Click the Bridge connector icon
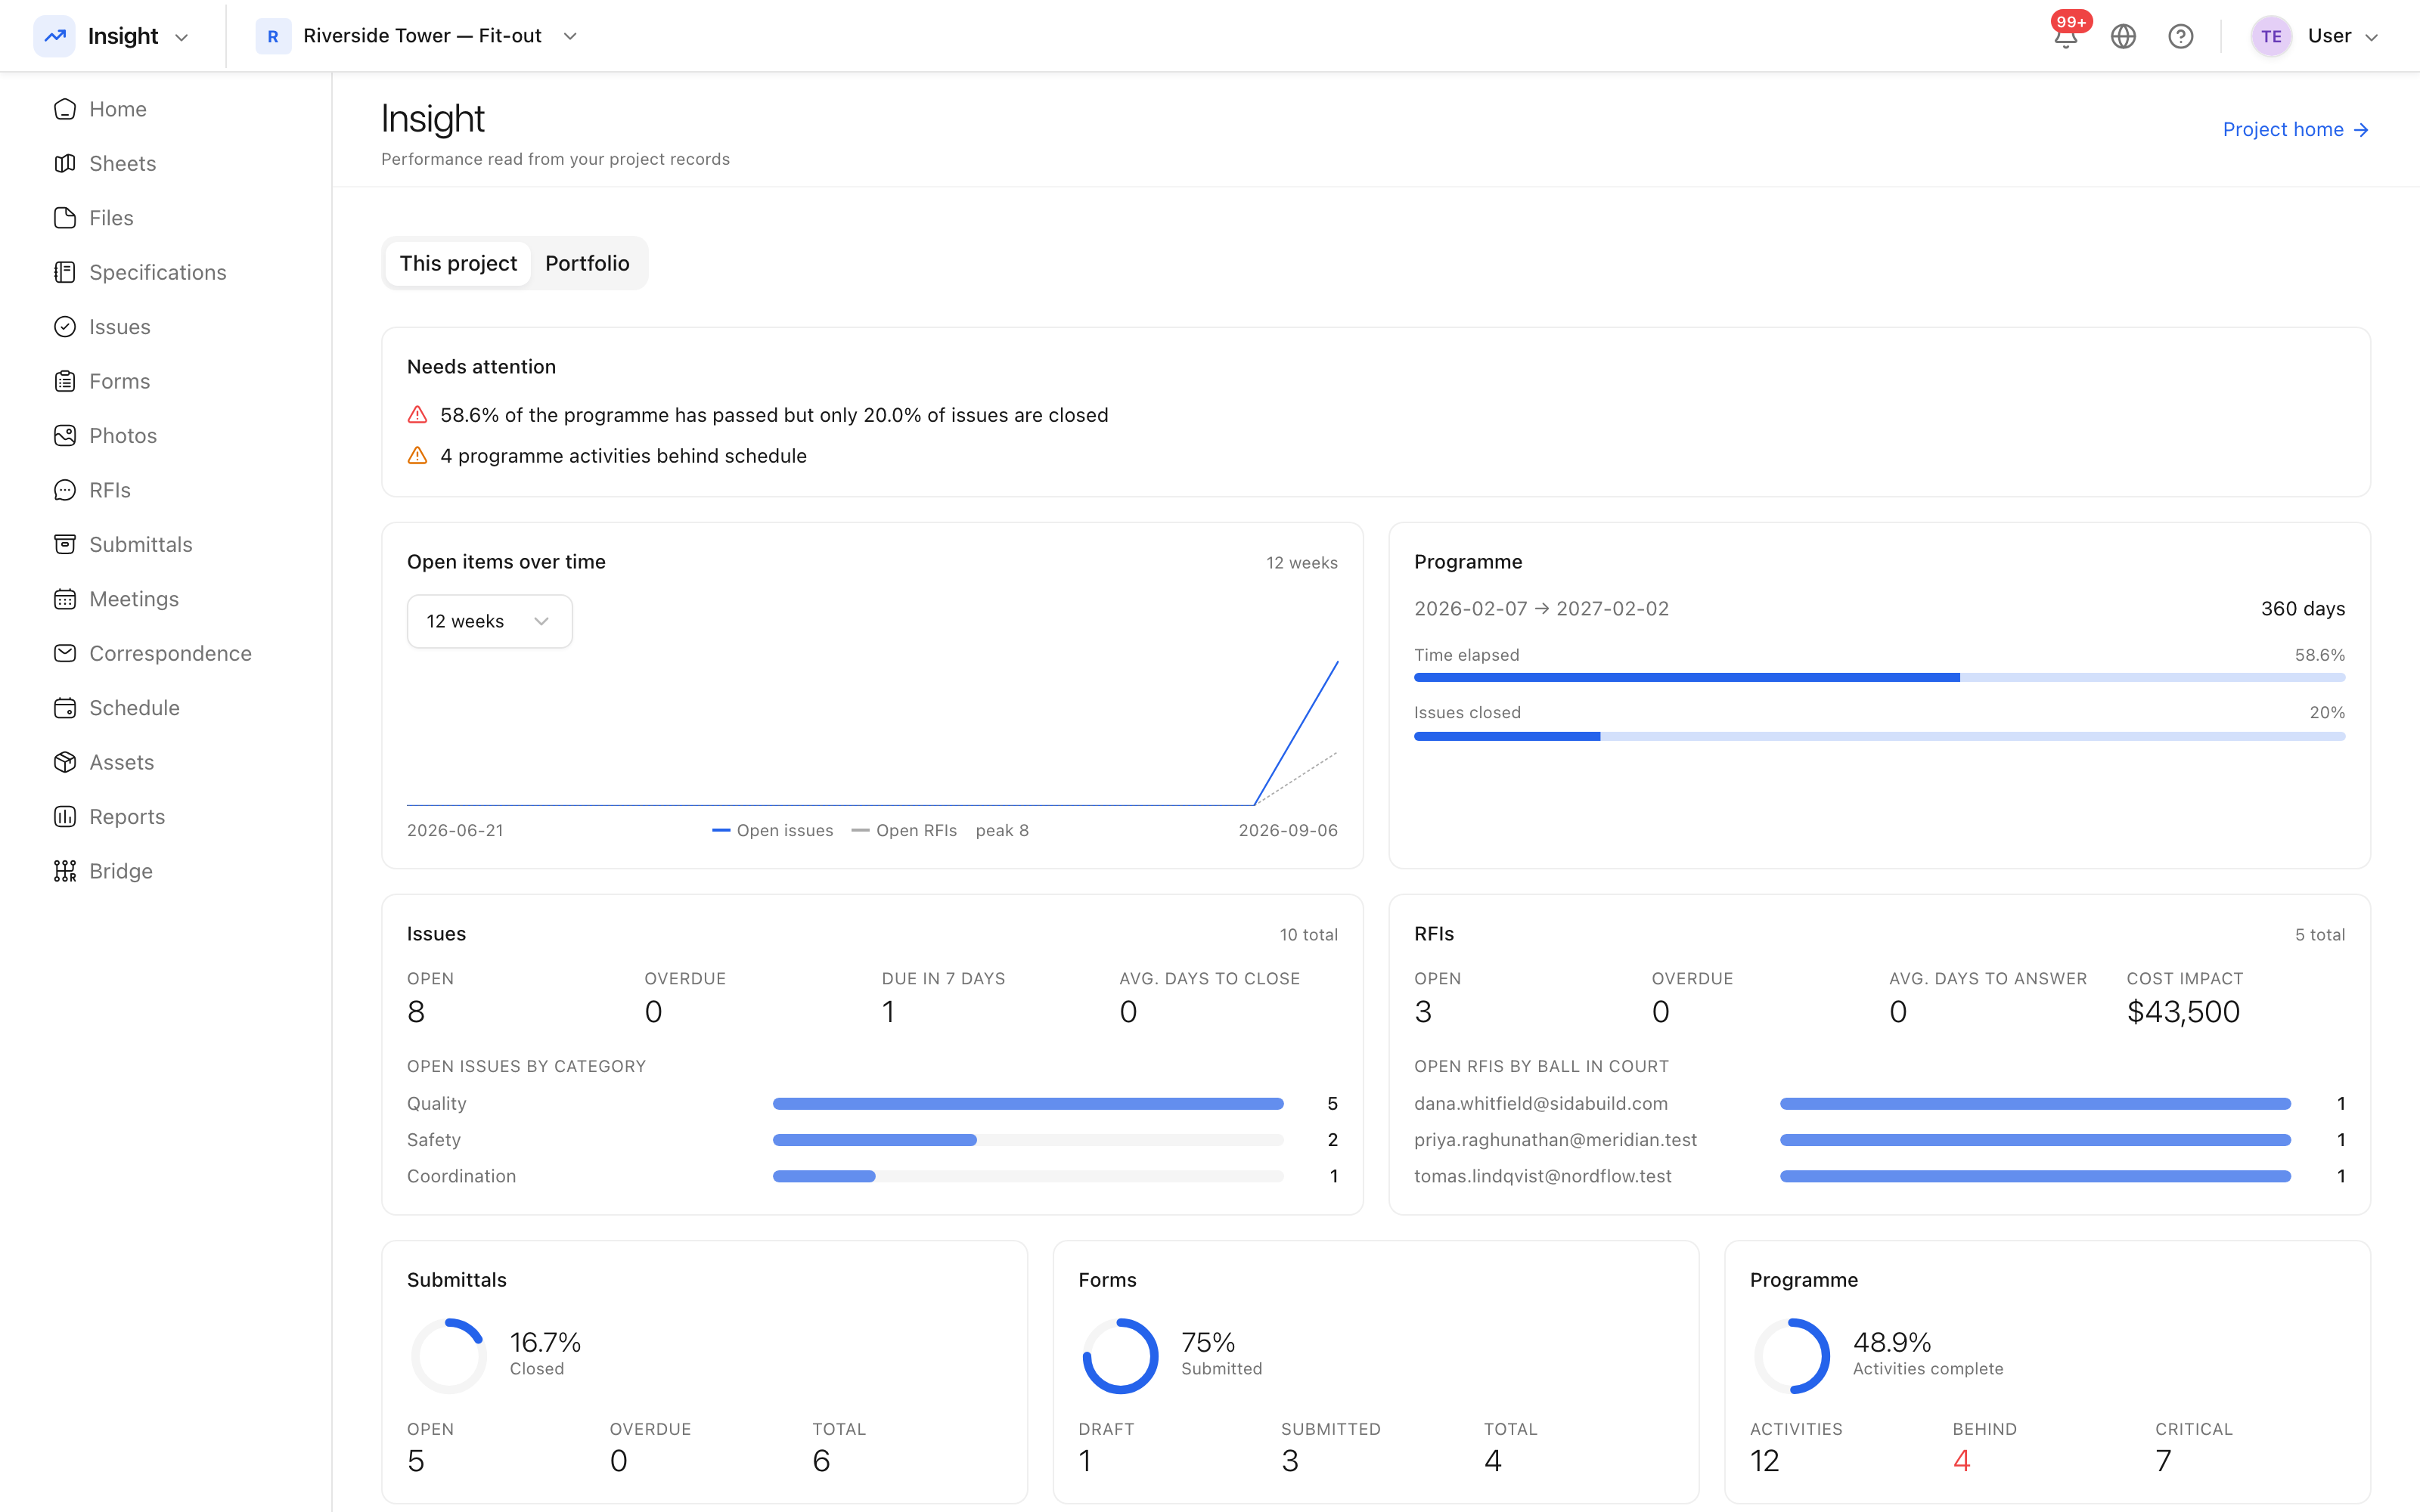The image size is (2420, 1512). 65,871
